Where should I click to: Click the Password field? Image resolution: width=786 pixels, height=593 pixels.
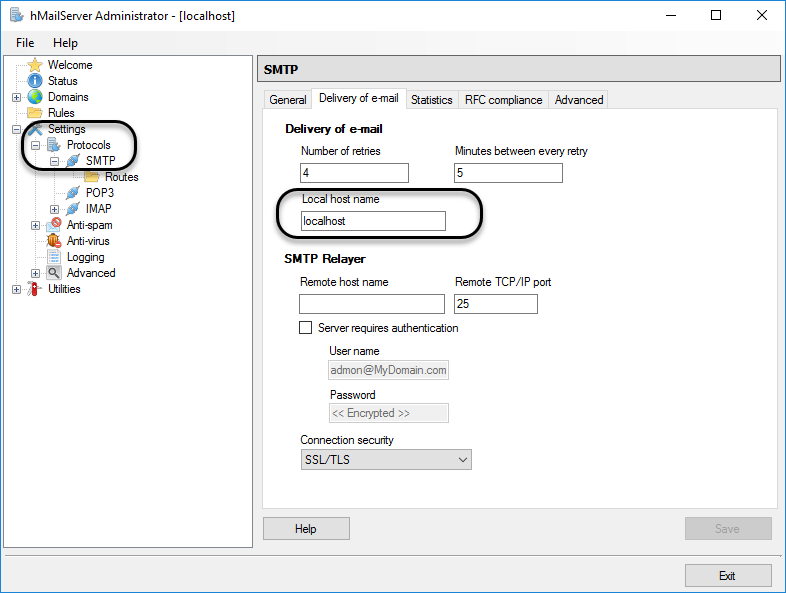[x=388, y=413]
